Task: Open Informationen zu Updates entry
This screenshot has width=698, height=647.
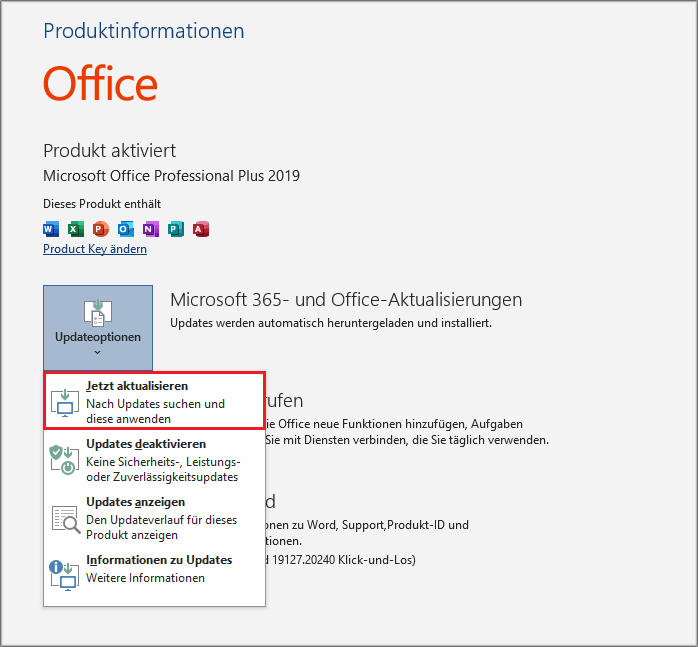Action: click(x=154, y=574)
